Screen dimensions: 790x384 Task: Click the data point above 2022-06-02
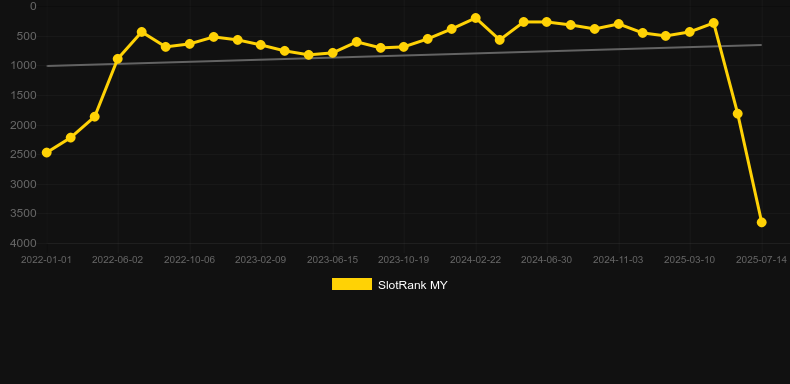[x=118, y=59]
